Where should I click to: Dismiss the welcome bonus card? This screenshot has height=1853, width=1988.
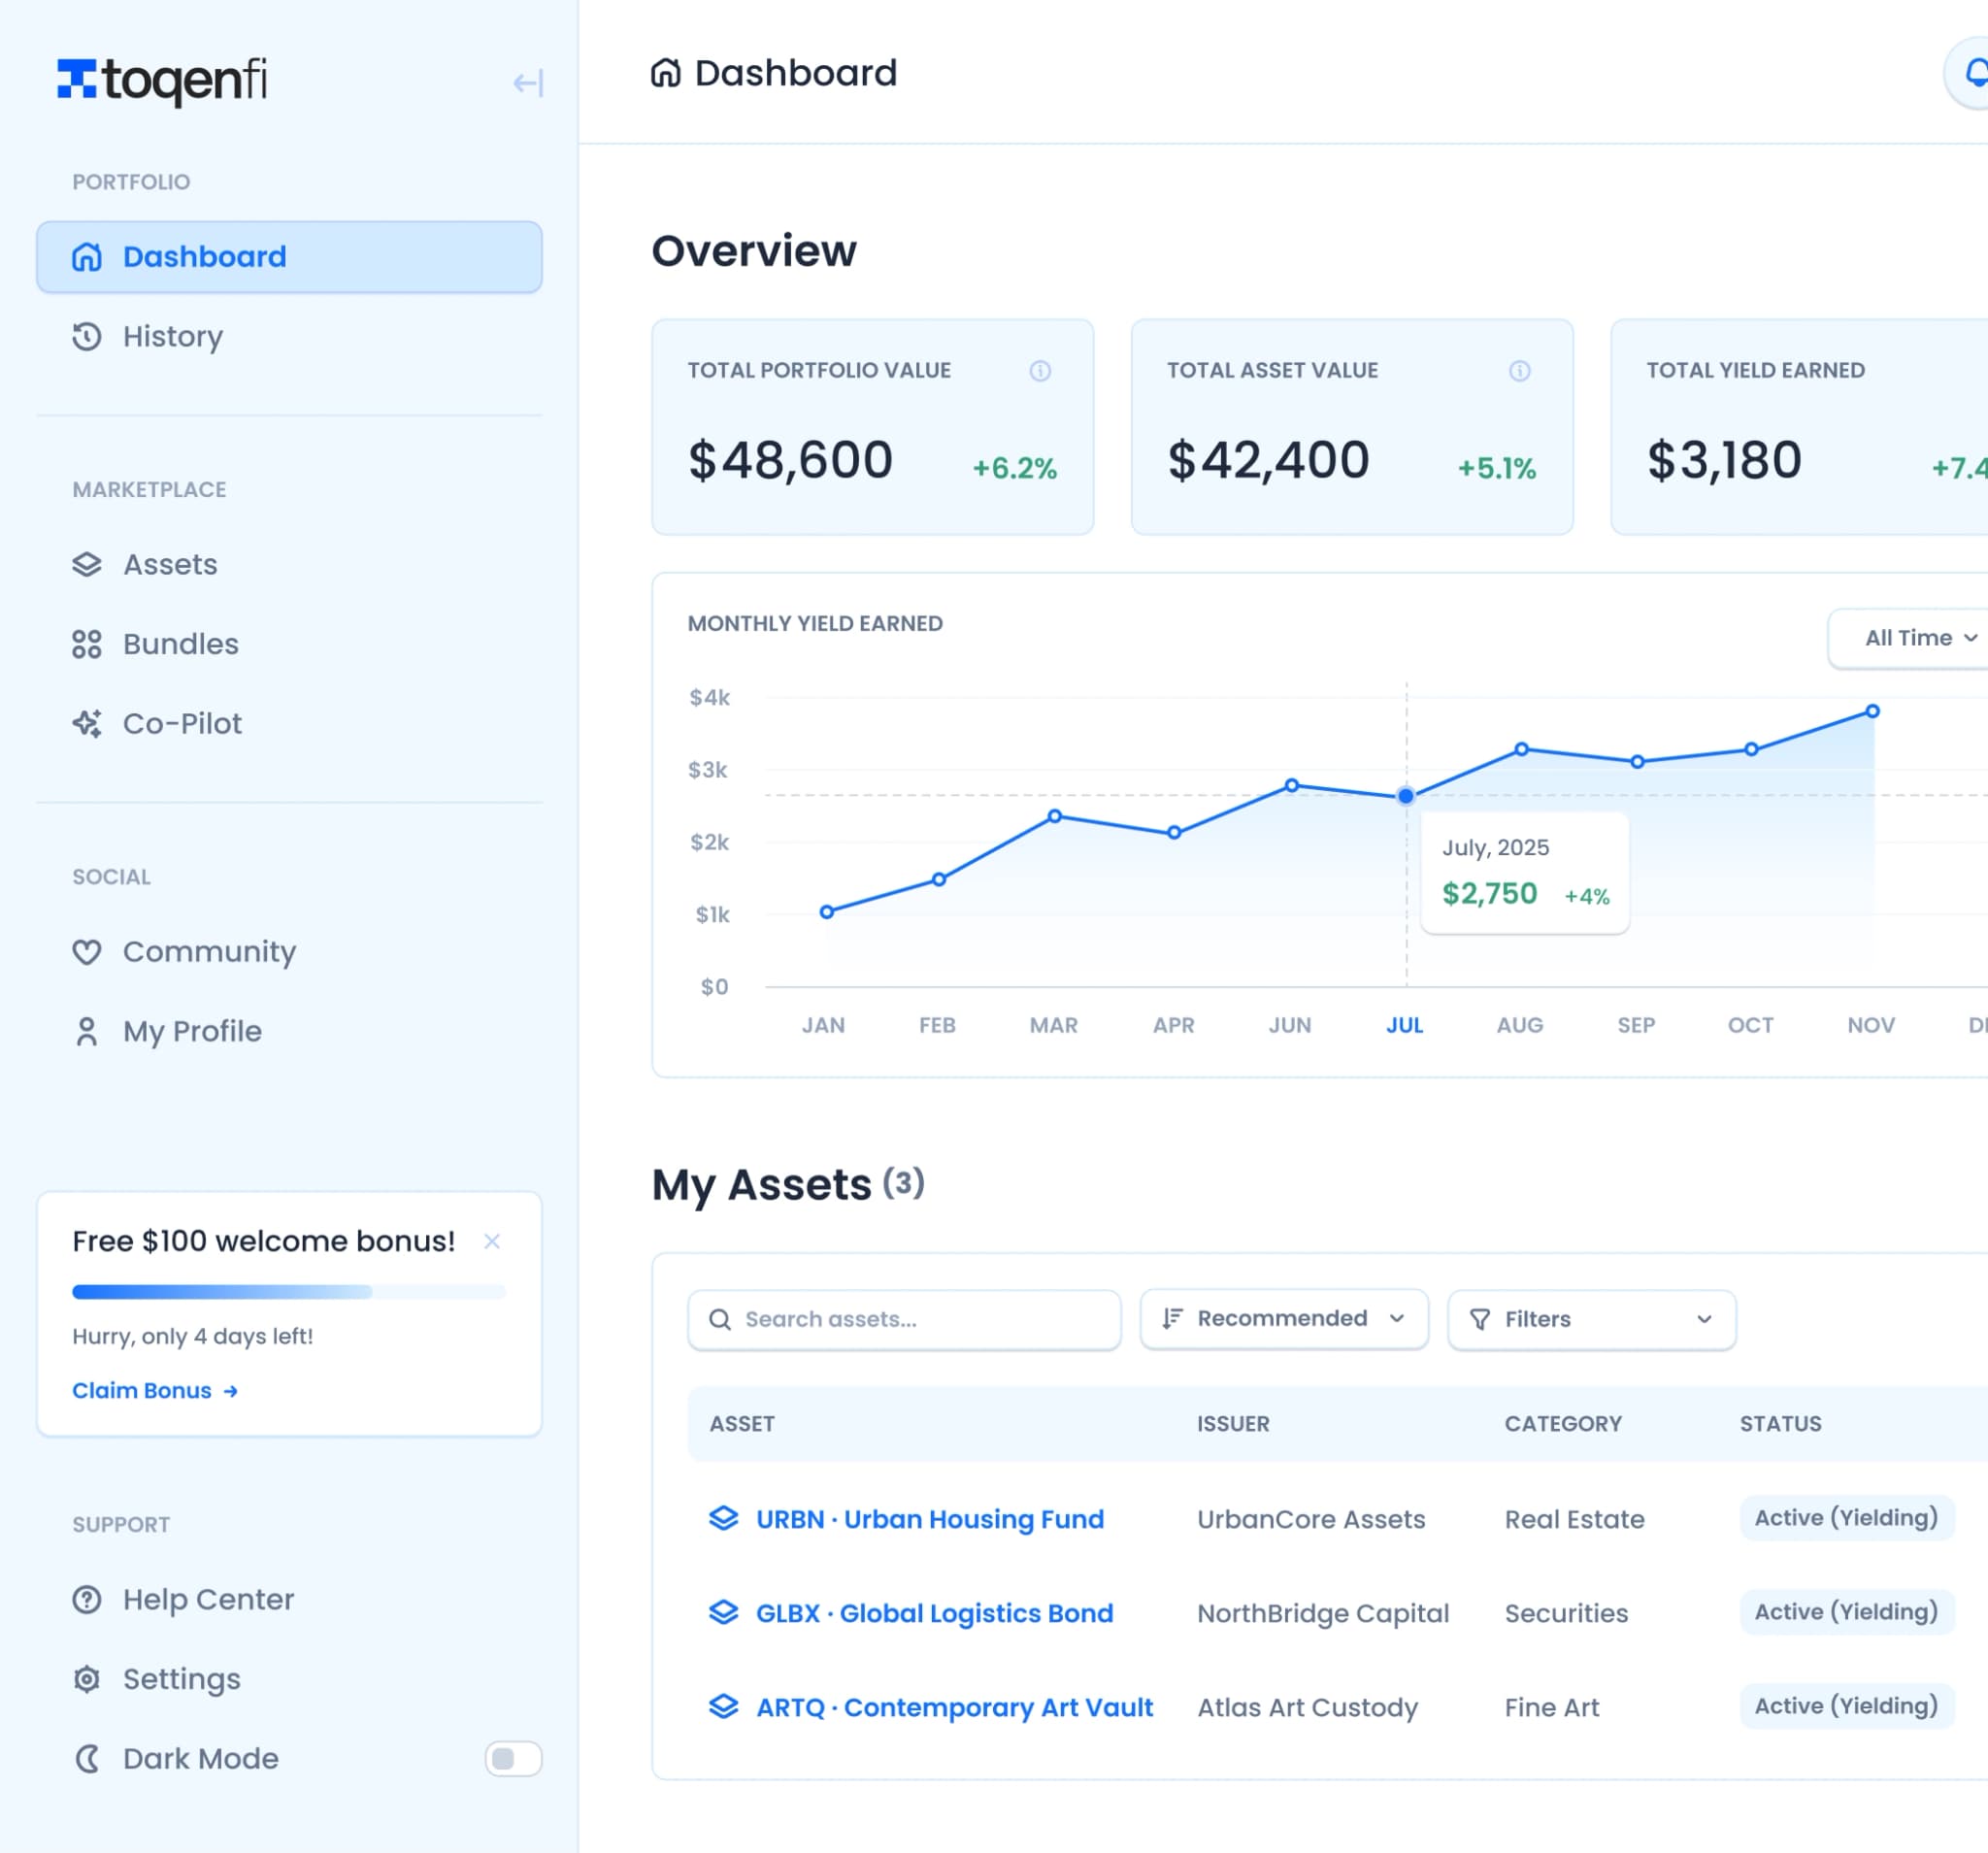point(491,1241)
